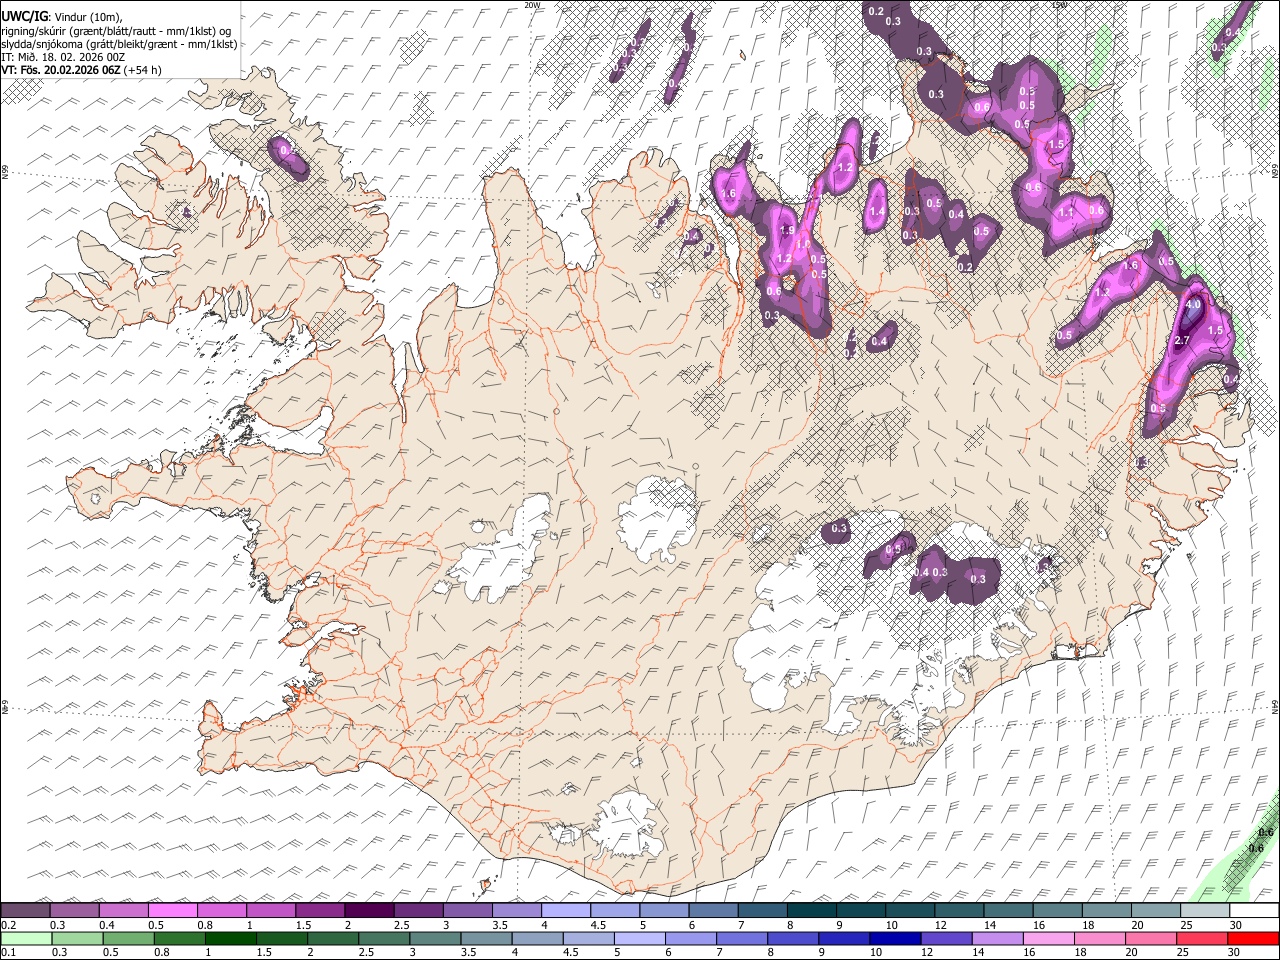The image size is (1280, 960).
Task: Click the 1.4 precipitation value on the map
Action: click(877, 211)
